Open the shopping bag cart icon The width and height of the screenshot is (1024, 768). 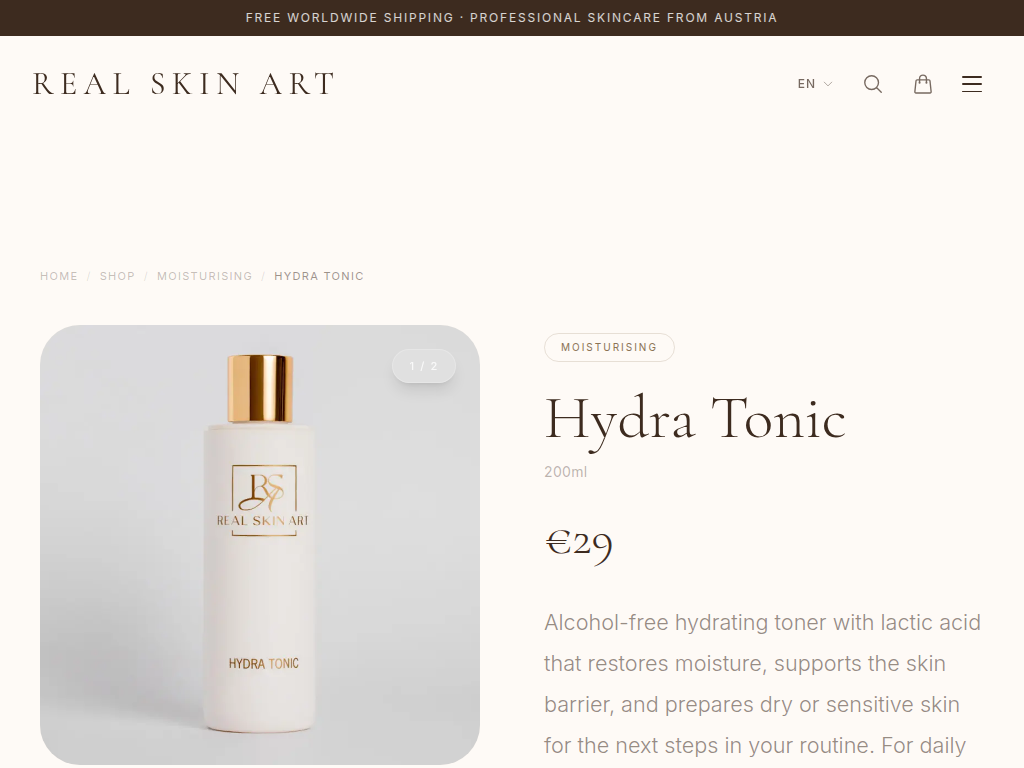(x=922, y=84)
